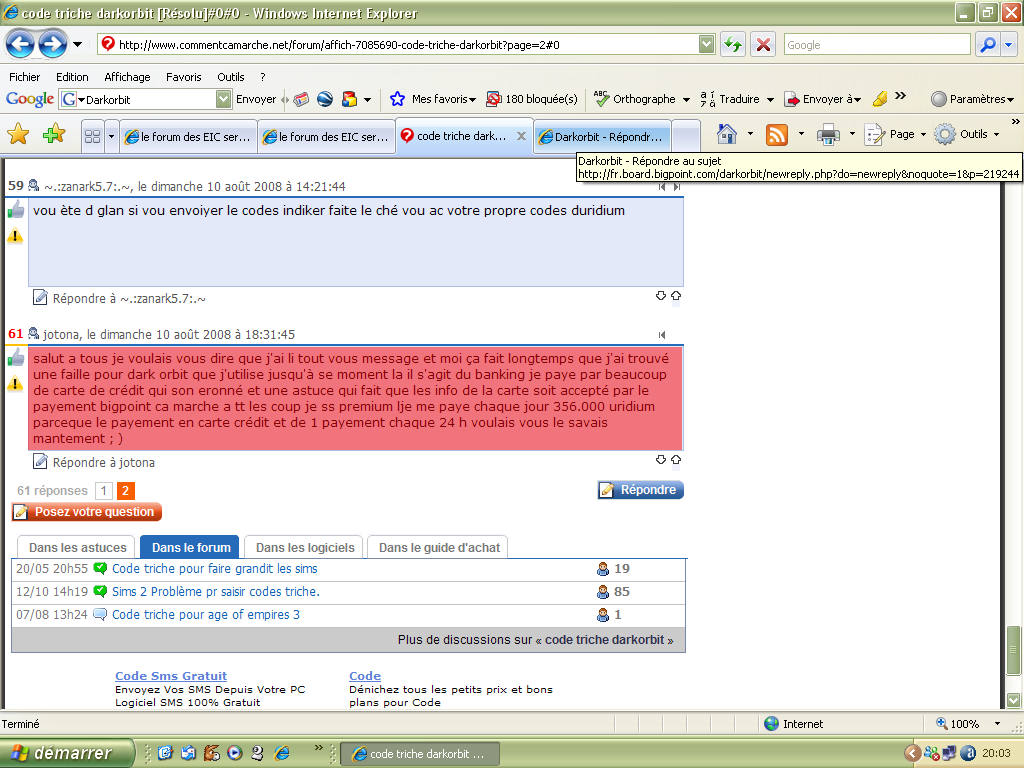Open the Help question mark menu
The width and height of the screenshot is (1024, 768).
click(263, 77)
